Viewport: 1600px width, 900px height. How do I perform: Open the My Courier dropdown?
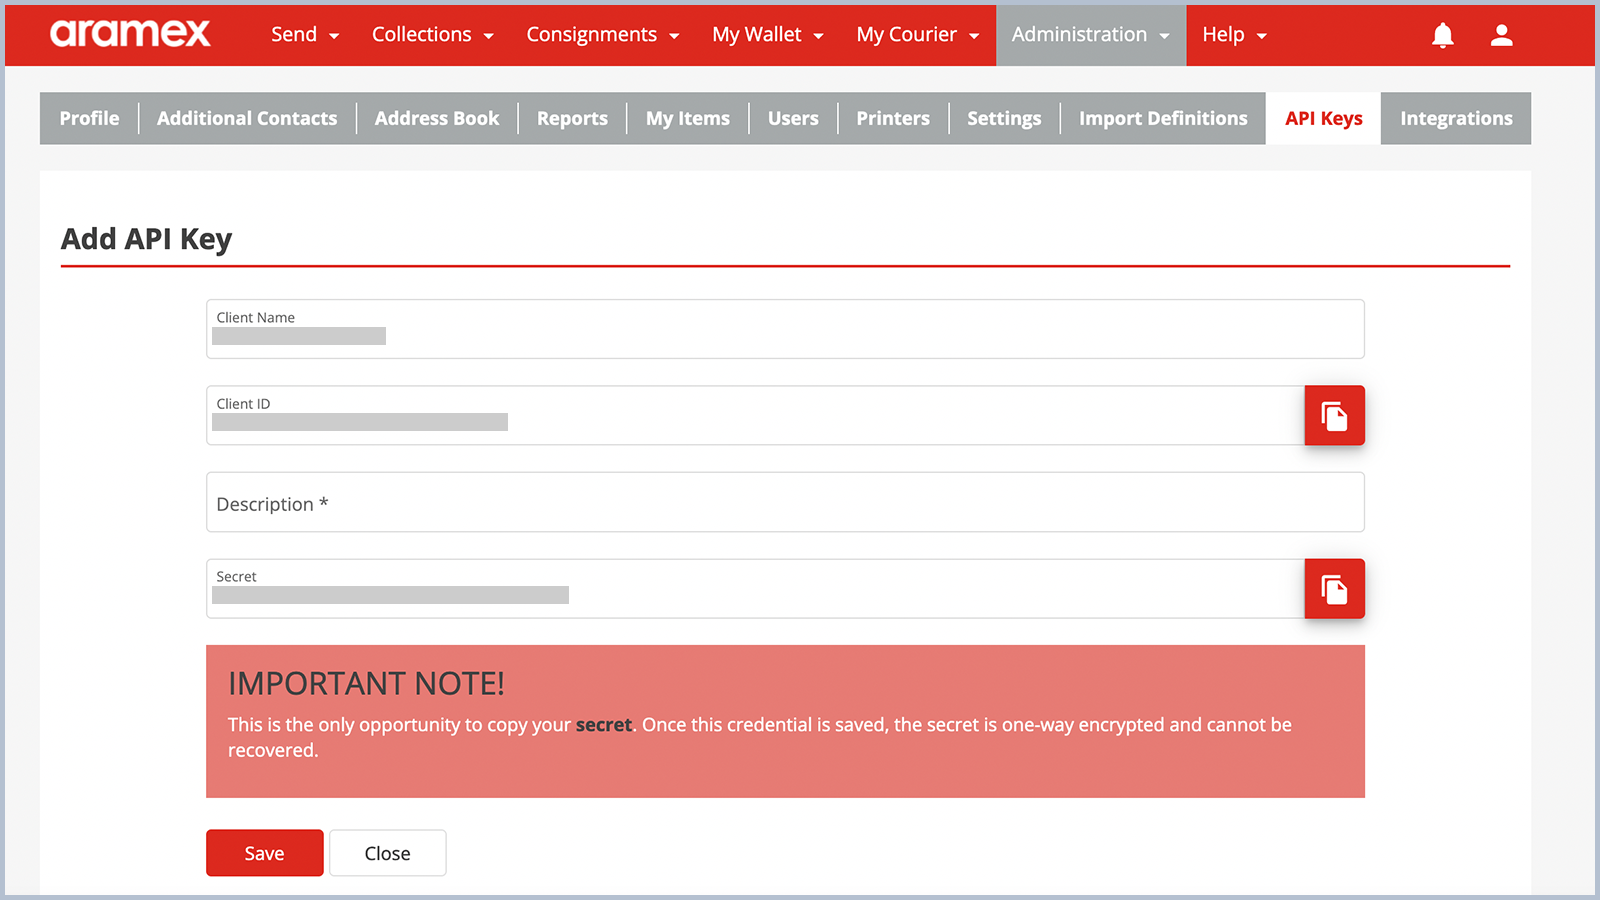(915, 34)
